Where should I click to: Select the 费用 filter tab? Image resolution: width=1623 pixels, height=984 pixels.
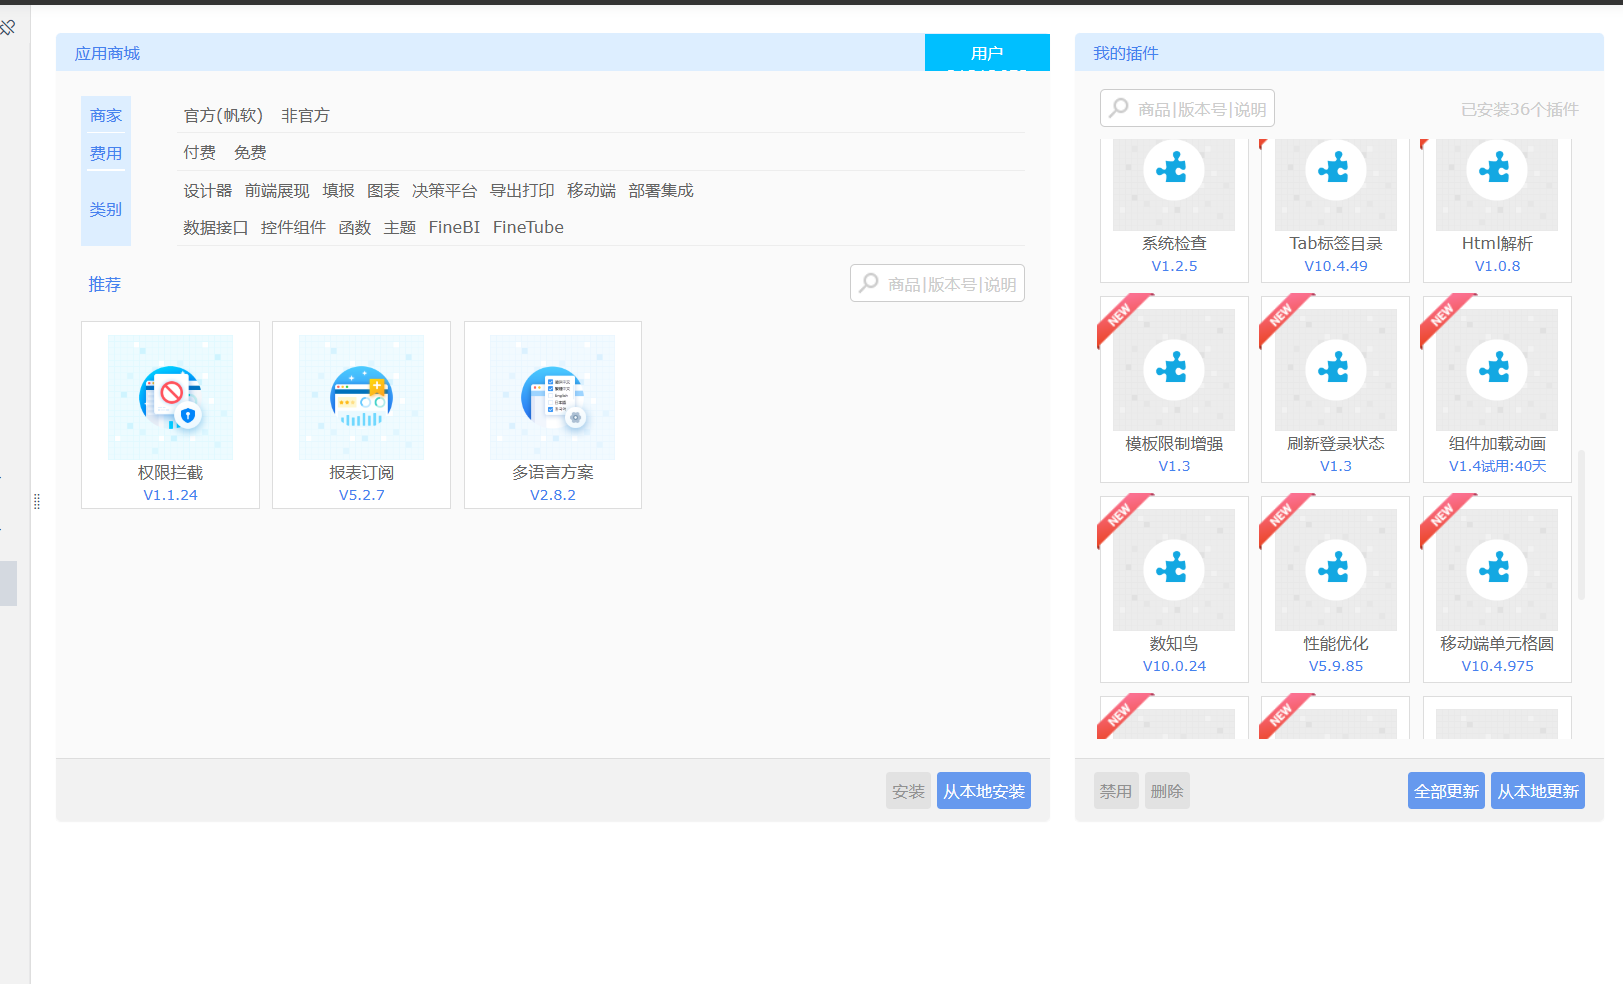(x=106, y=154)
